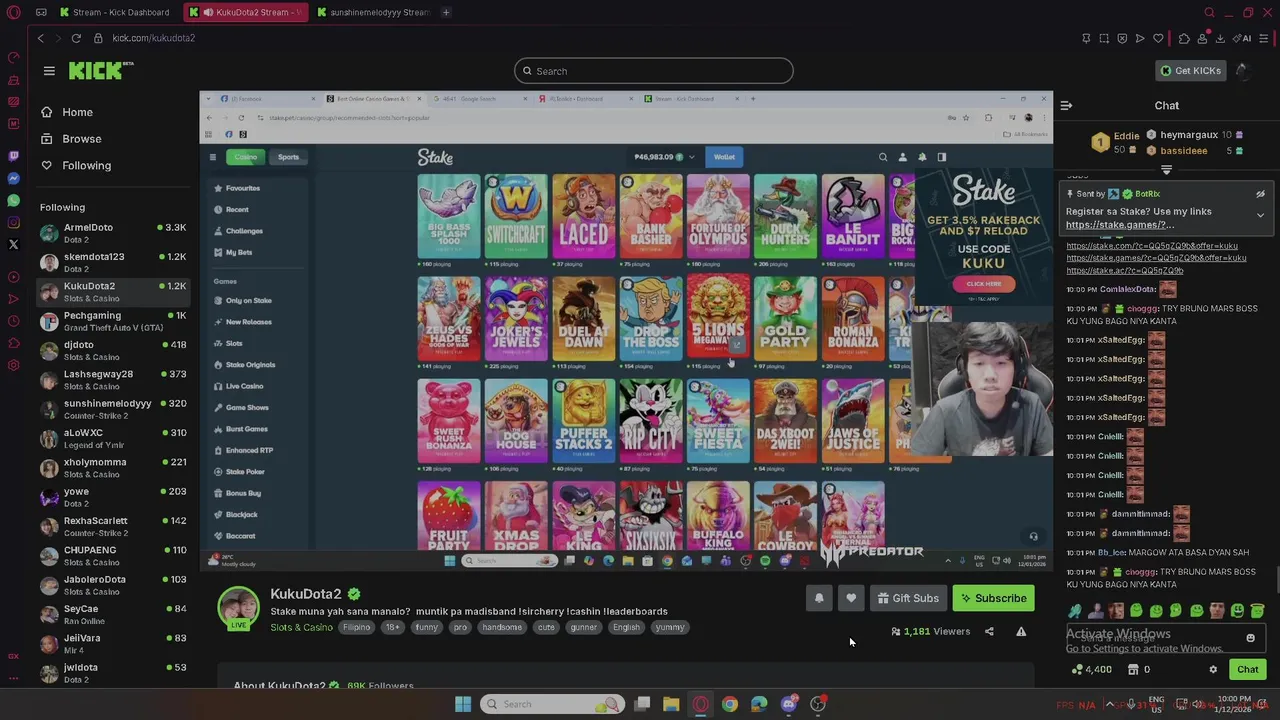
Task: Click the gunner tag
Action: pos(583,627)
